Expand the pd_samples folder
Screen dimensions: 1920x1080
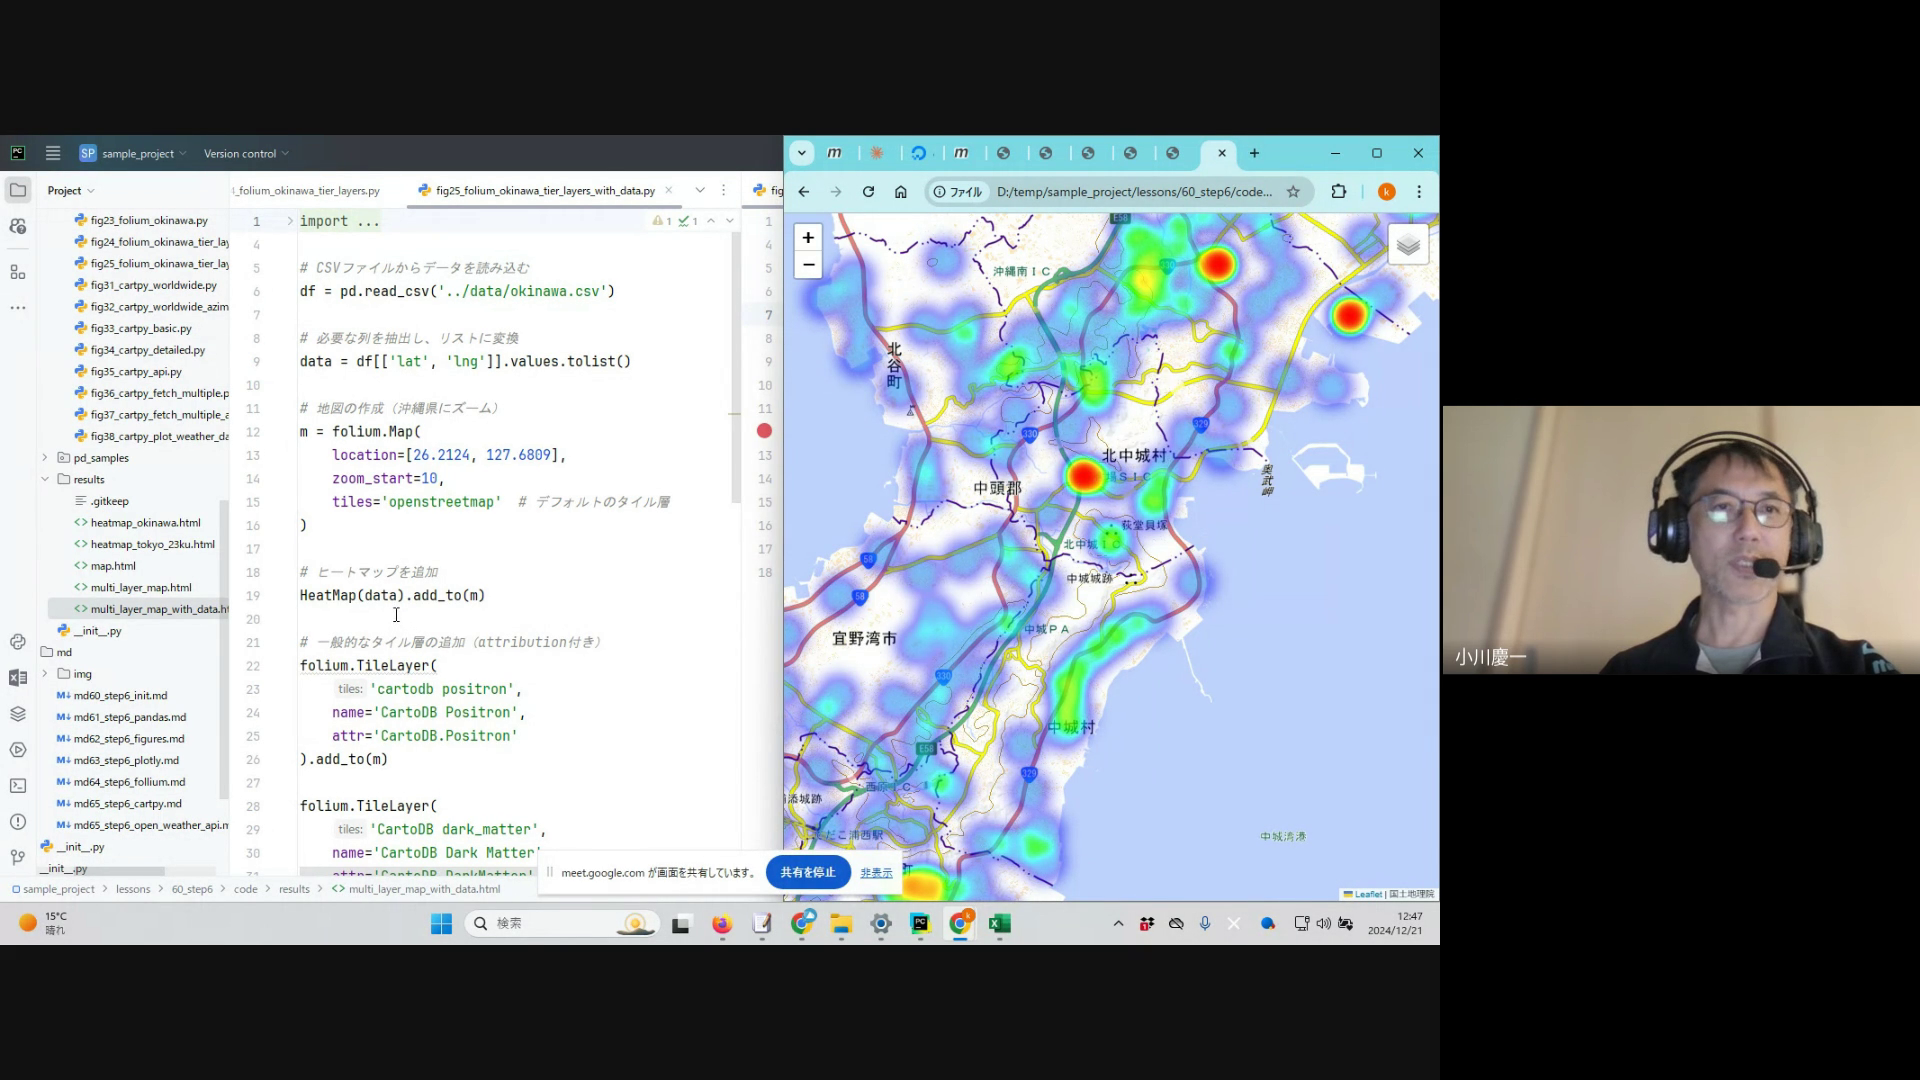[x=45, y=458]
